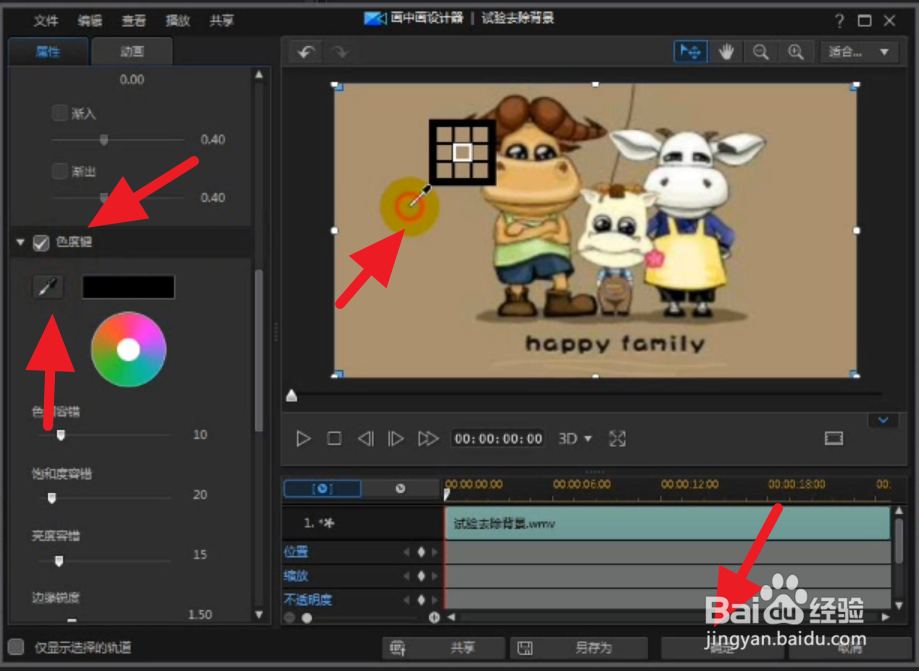Viewport: 919px width, 671px height.
Task: Open the 查看 menu
Action: (134, 21)
